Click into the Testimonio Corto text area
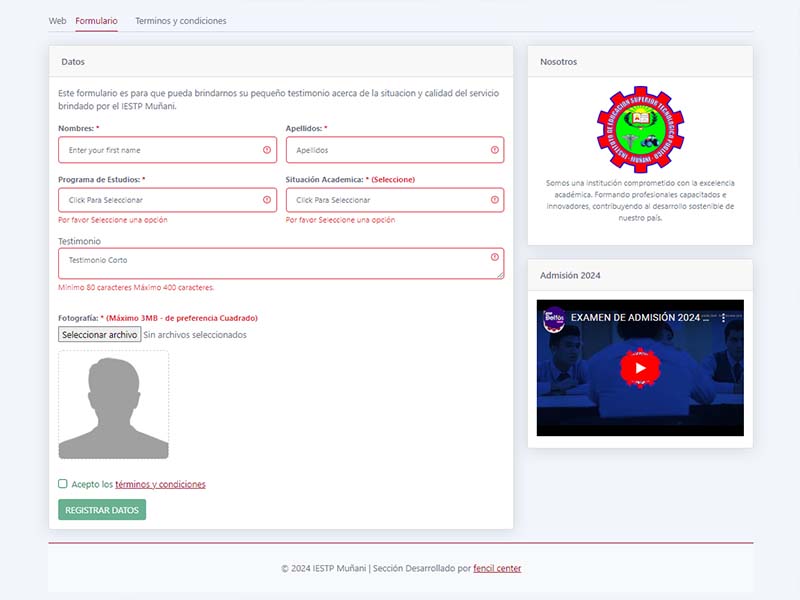800x600 pixels. (270, 264)
